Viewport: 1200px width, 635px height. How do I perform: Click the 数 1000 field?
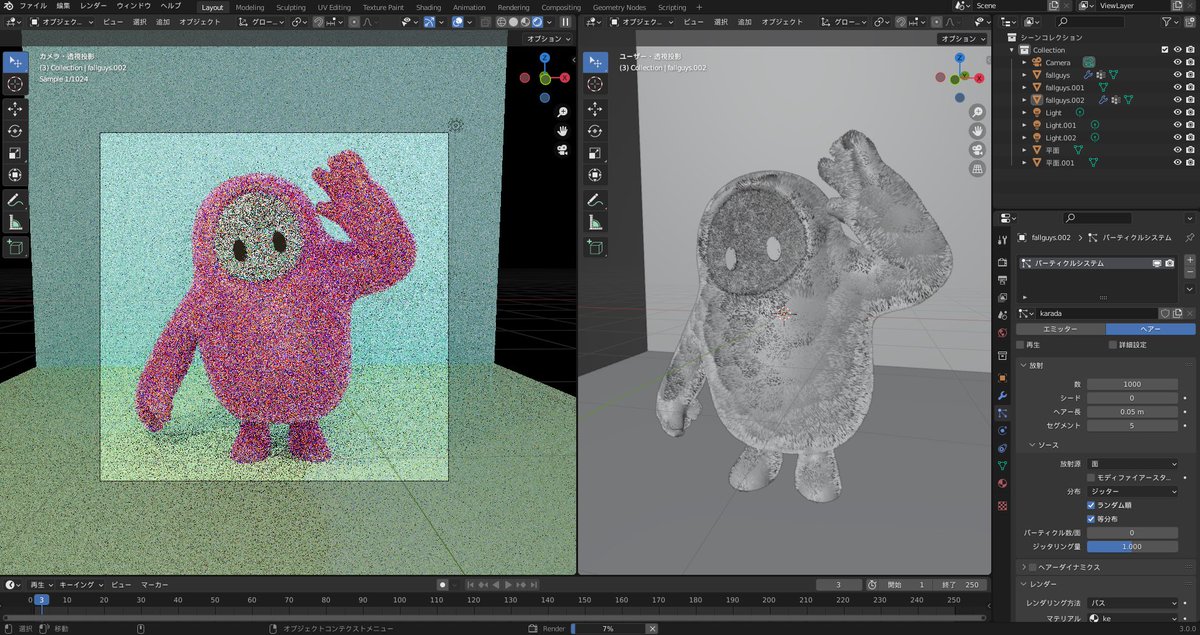[x=1133, y=384]
